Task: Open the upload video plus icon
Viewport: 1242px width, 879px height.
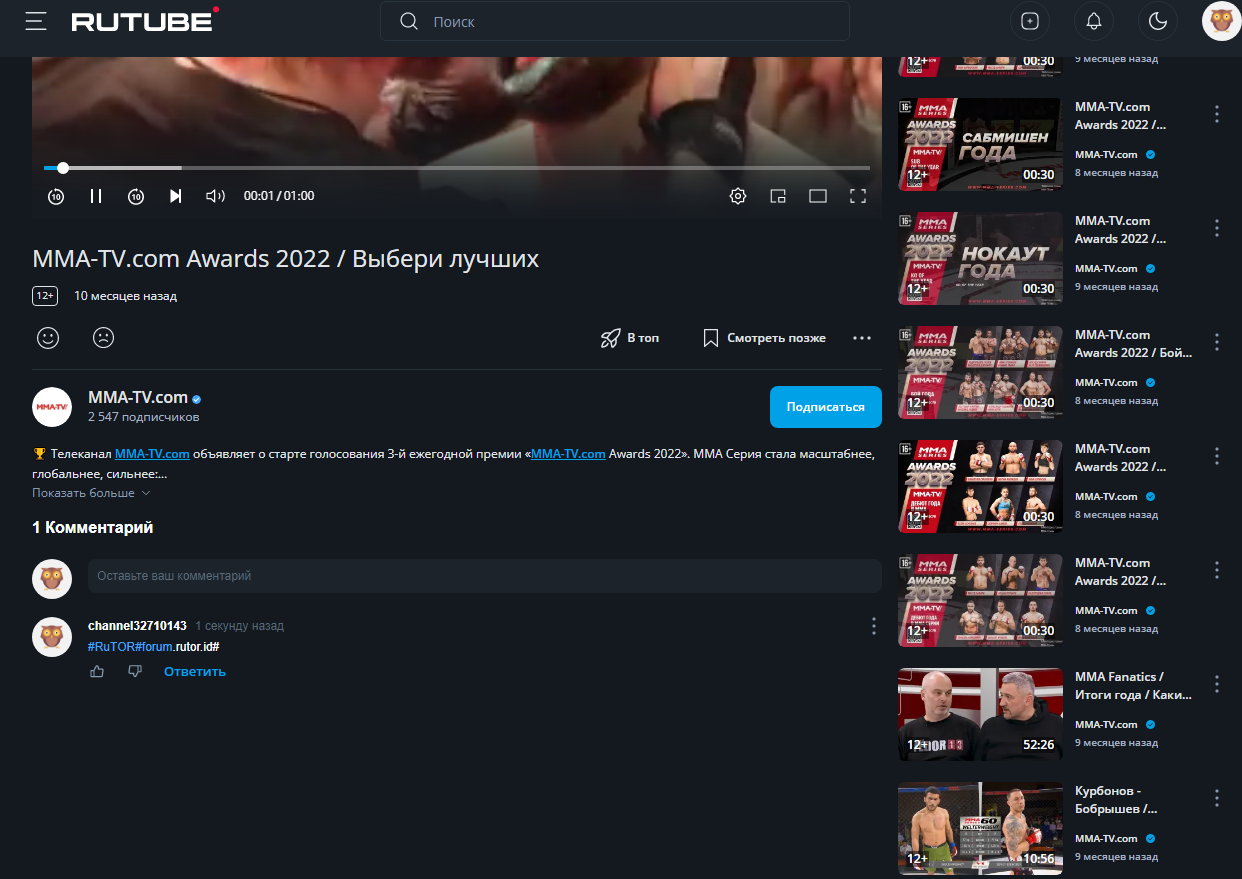Action: click(1030, 21)
